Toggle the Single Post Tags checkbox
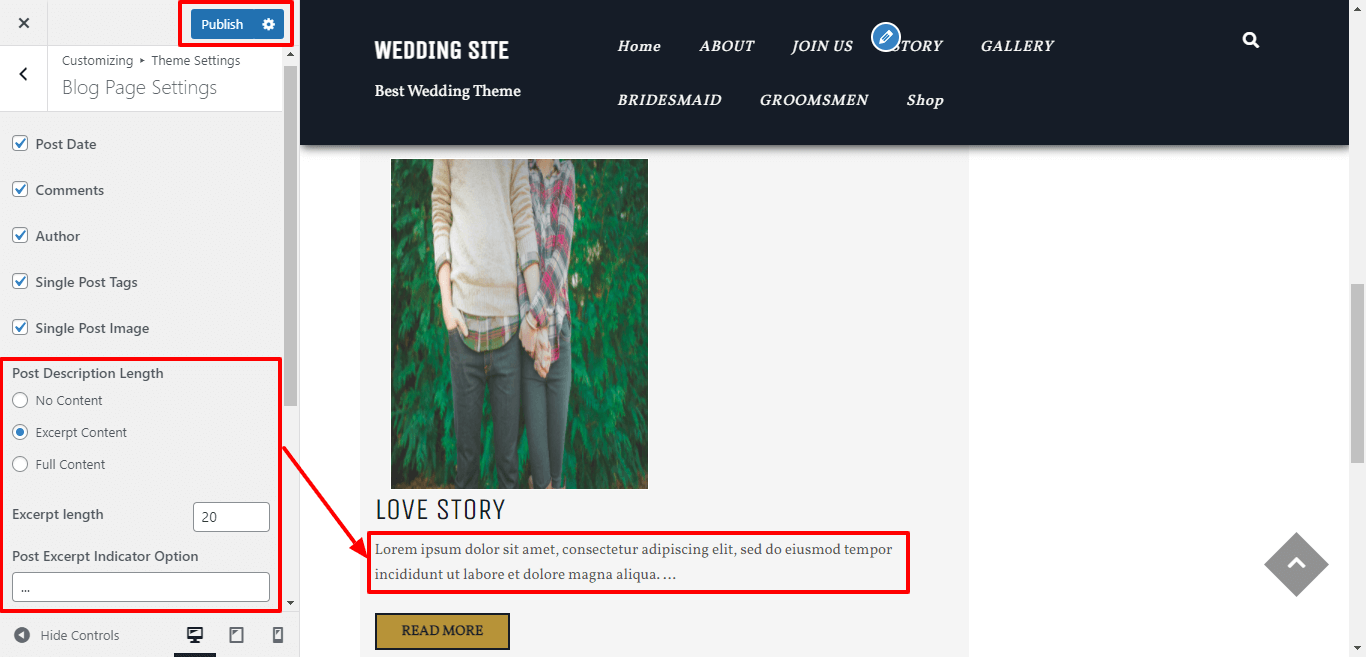 click(x=20, y=281)
